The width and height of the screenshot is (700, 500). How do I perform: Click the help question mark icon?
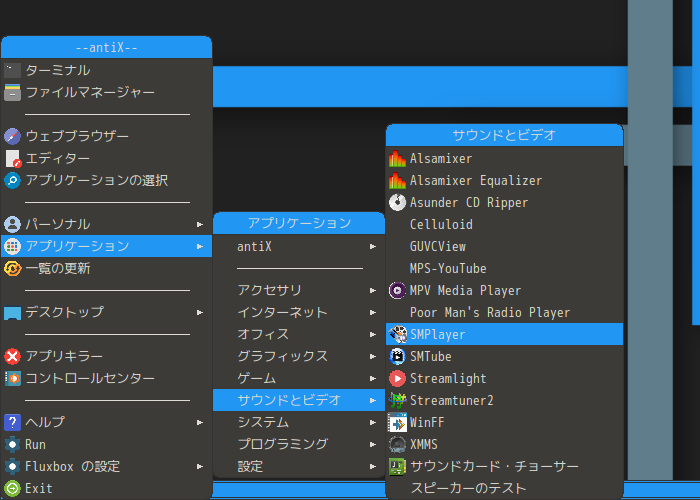(12, 422)
